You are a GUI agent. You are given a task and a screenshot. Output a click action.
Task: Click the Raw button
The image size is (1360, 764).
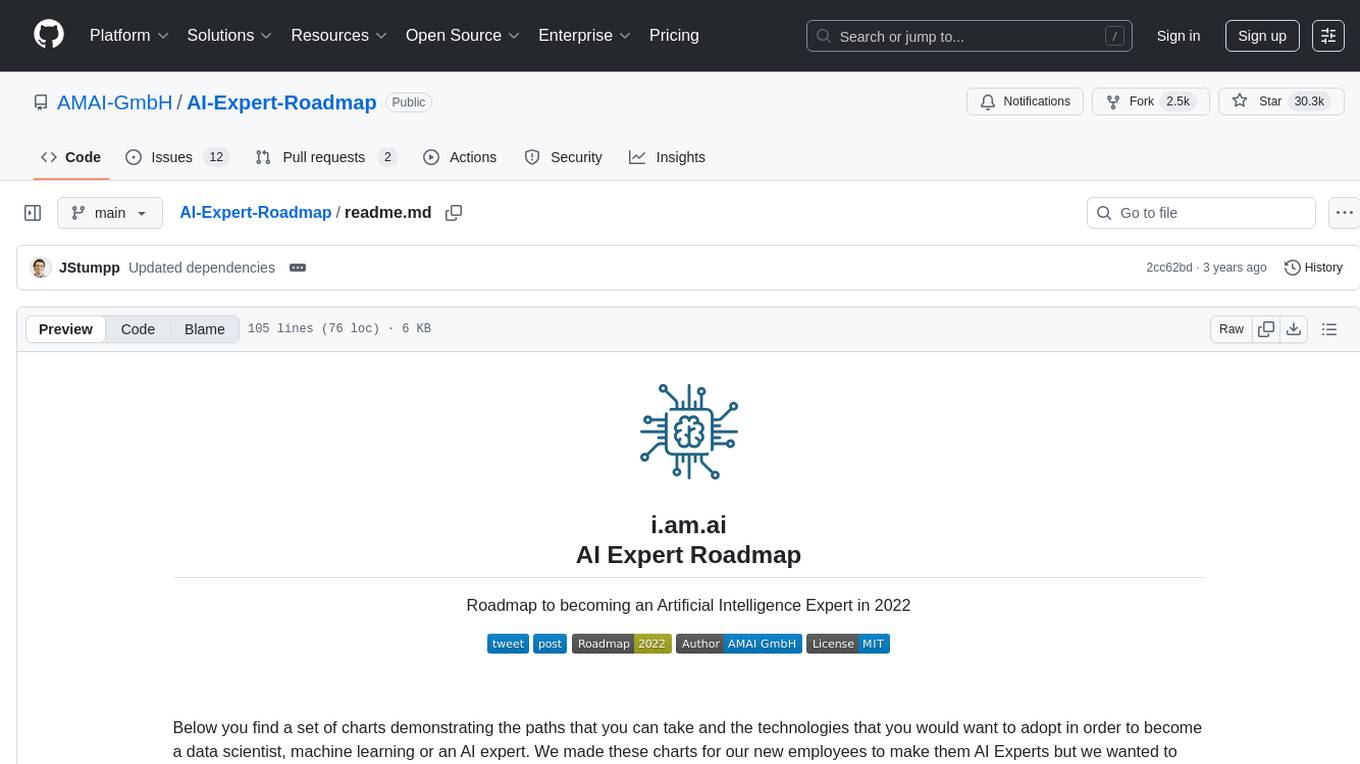point(1231,329)
